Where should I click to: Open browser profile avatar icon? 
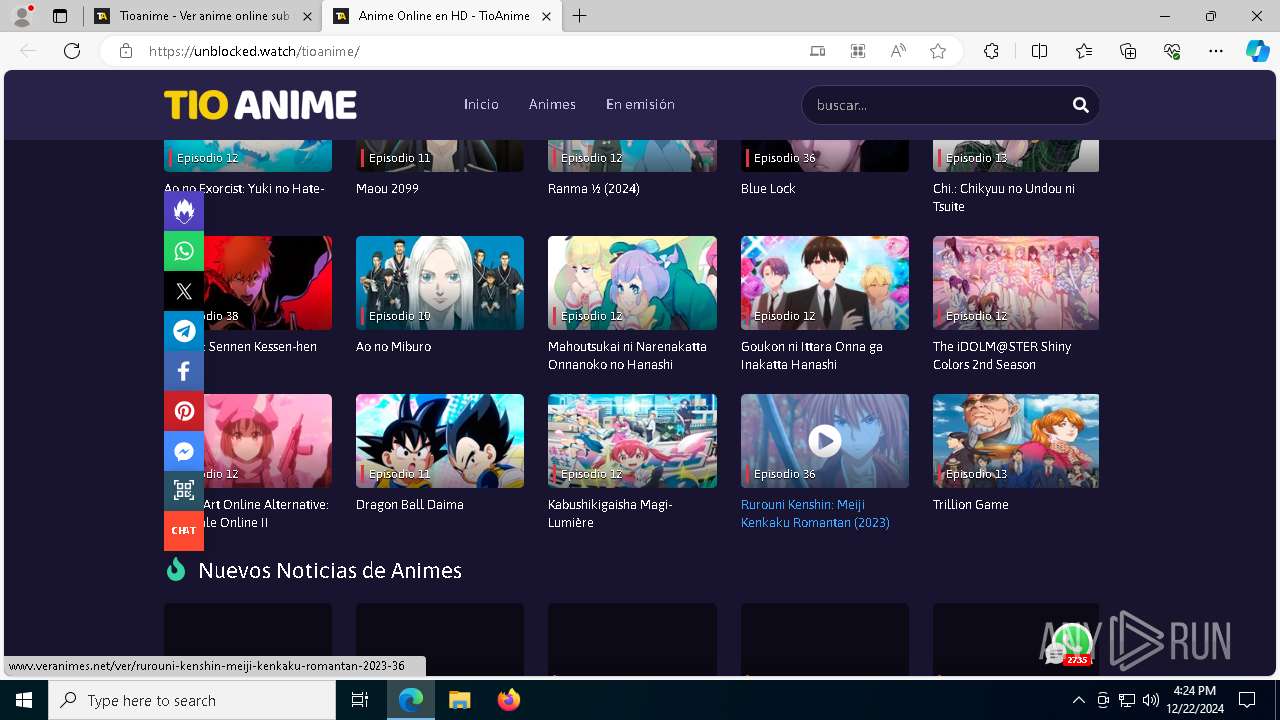tap(22, 15)
